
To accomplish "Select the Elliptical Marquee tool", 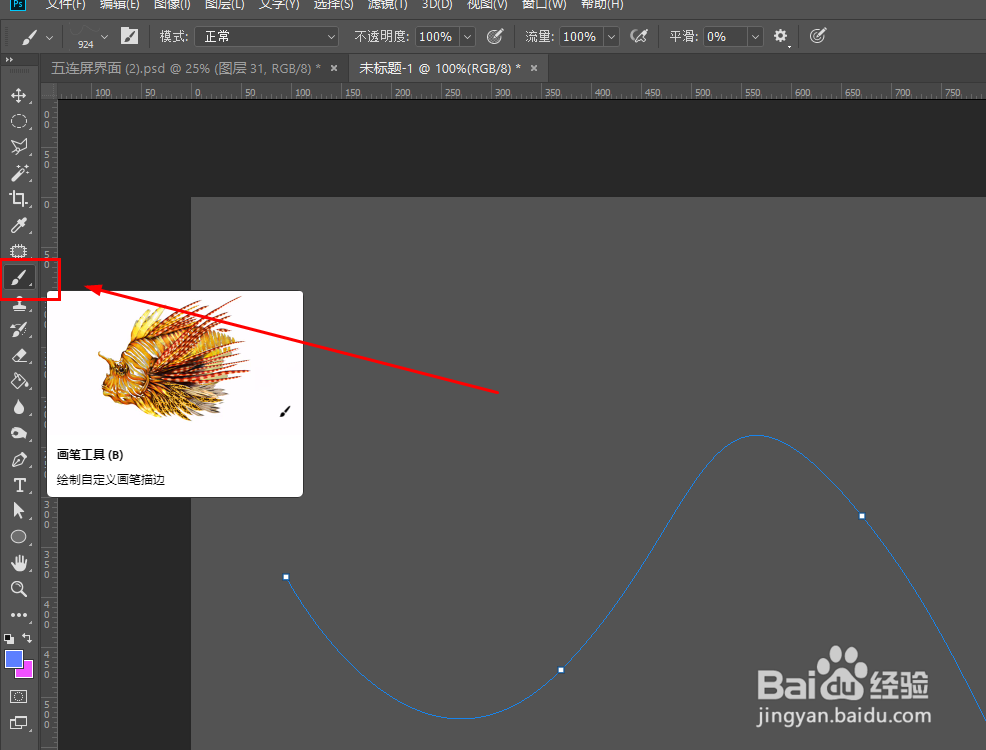I will click(x=19, y=121).
